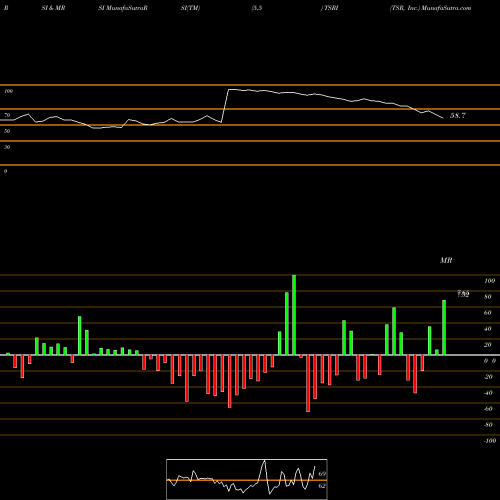The image size is (500, 500).
Task: Click the '(5,5' header text
Action: tap(257, 8)
